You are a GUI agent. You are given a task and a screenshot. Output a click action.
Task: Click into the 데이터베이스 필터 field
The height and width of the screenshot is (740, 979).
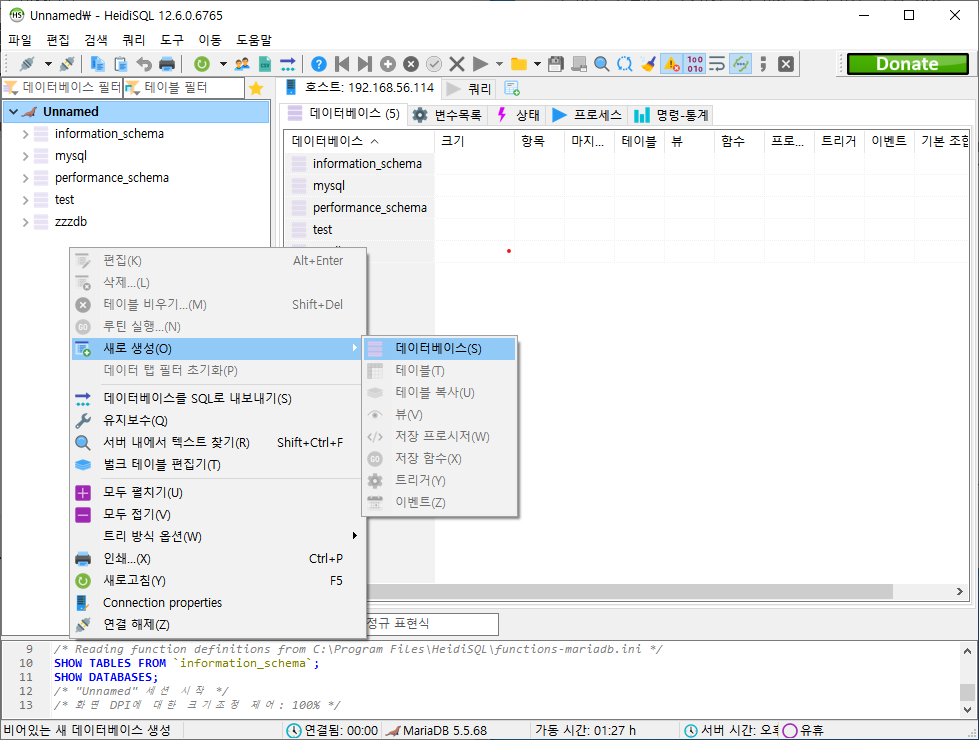pyautogui.click(x=62, y=88)
